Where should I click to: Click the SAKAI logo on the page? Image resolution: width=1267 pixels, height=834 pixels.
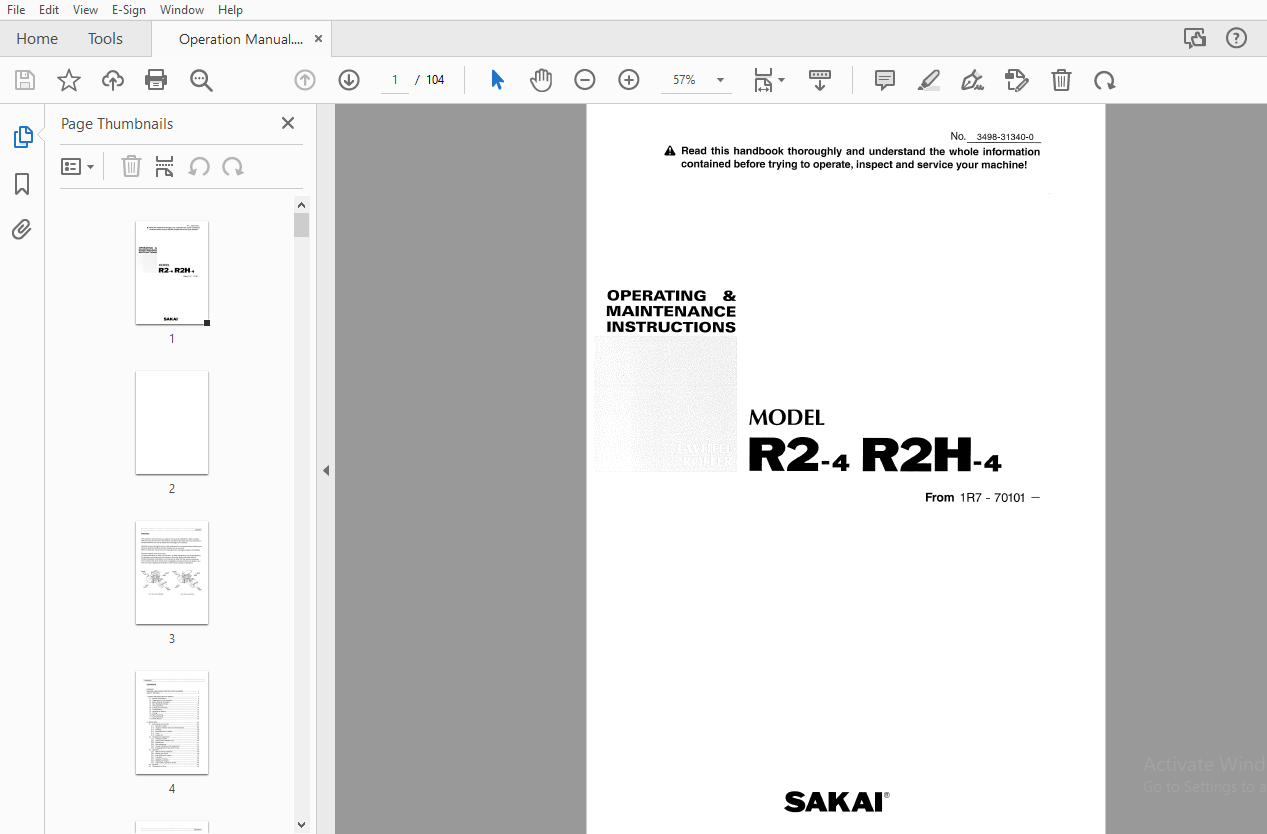click(x=836, y=802)
